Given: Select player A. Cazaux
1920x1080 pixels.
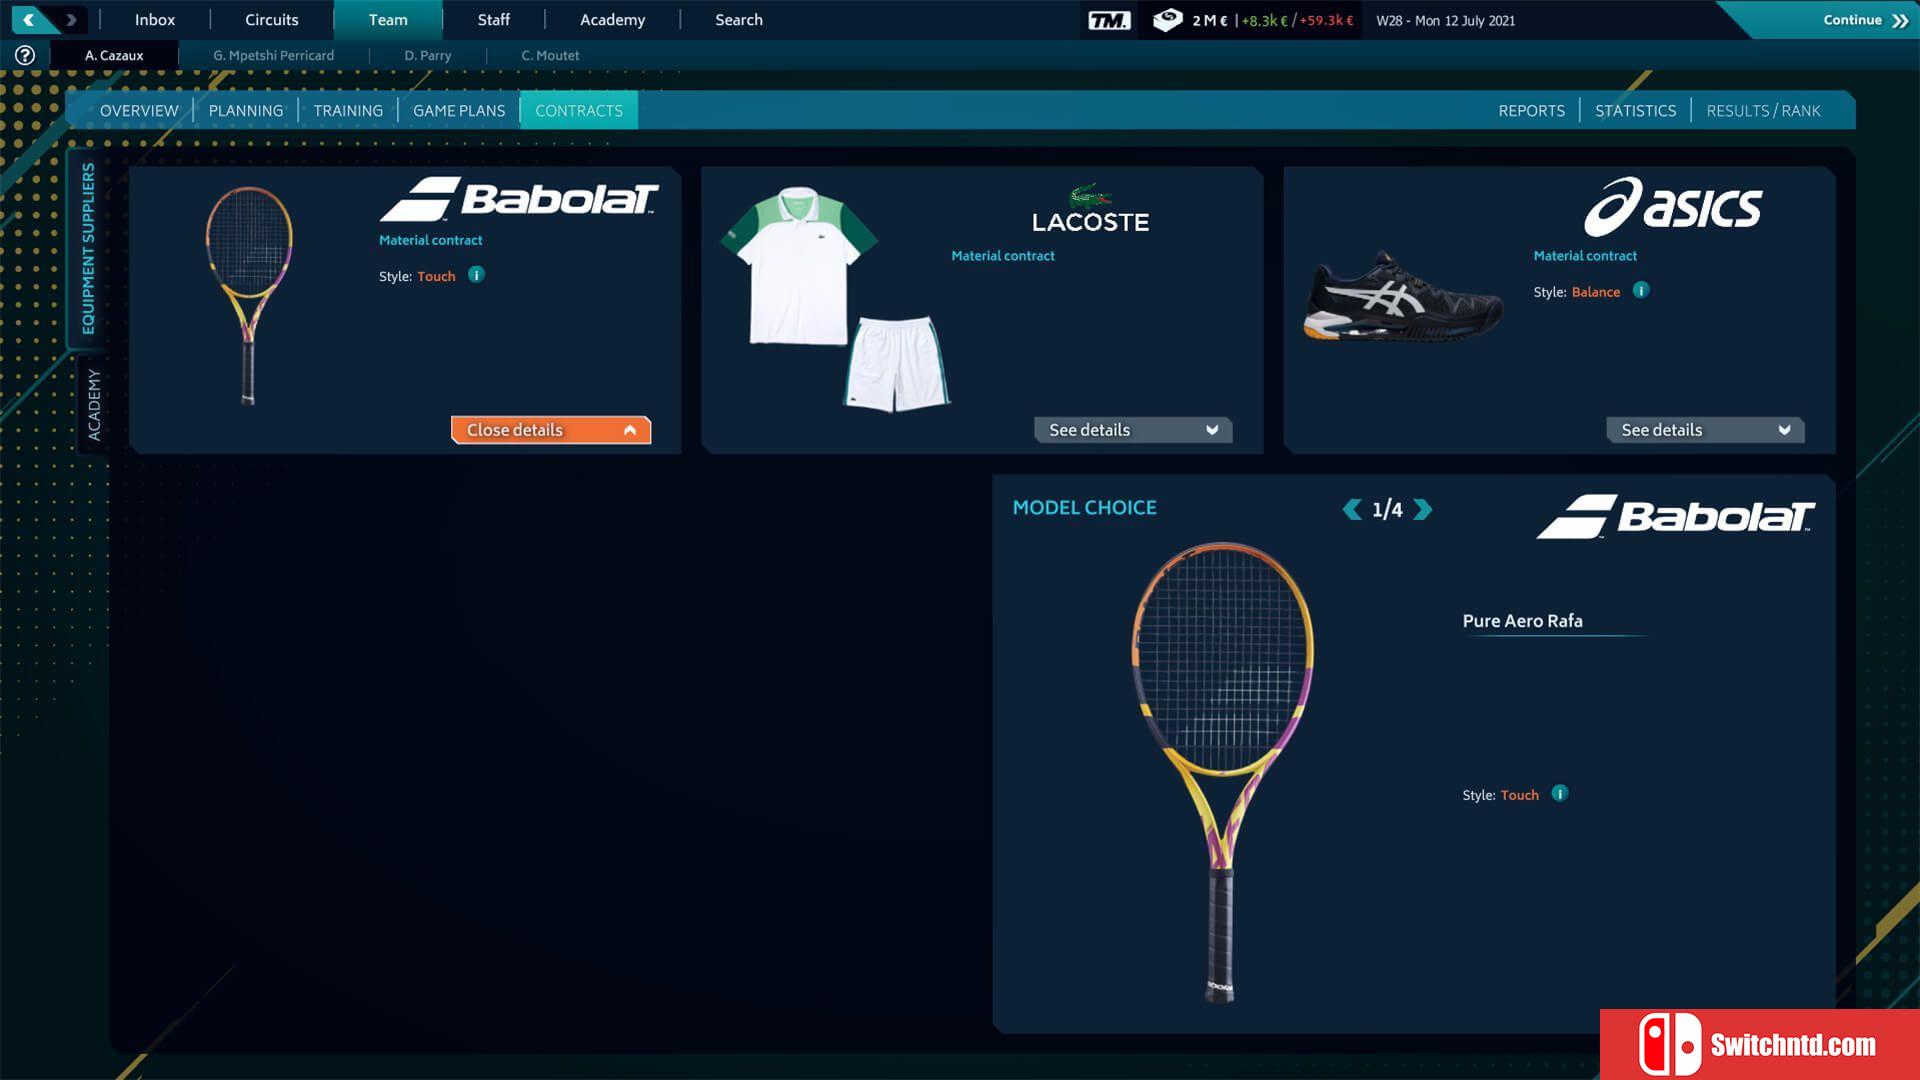Looking at the screenshot, I should (x=114, y=55).
